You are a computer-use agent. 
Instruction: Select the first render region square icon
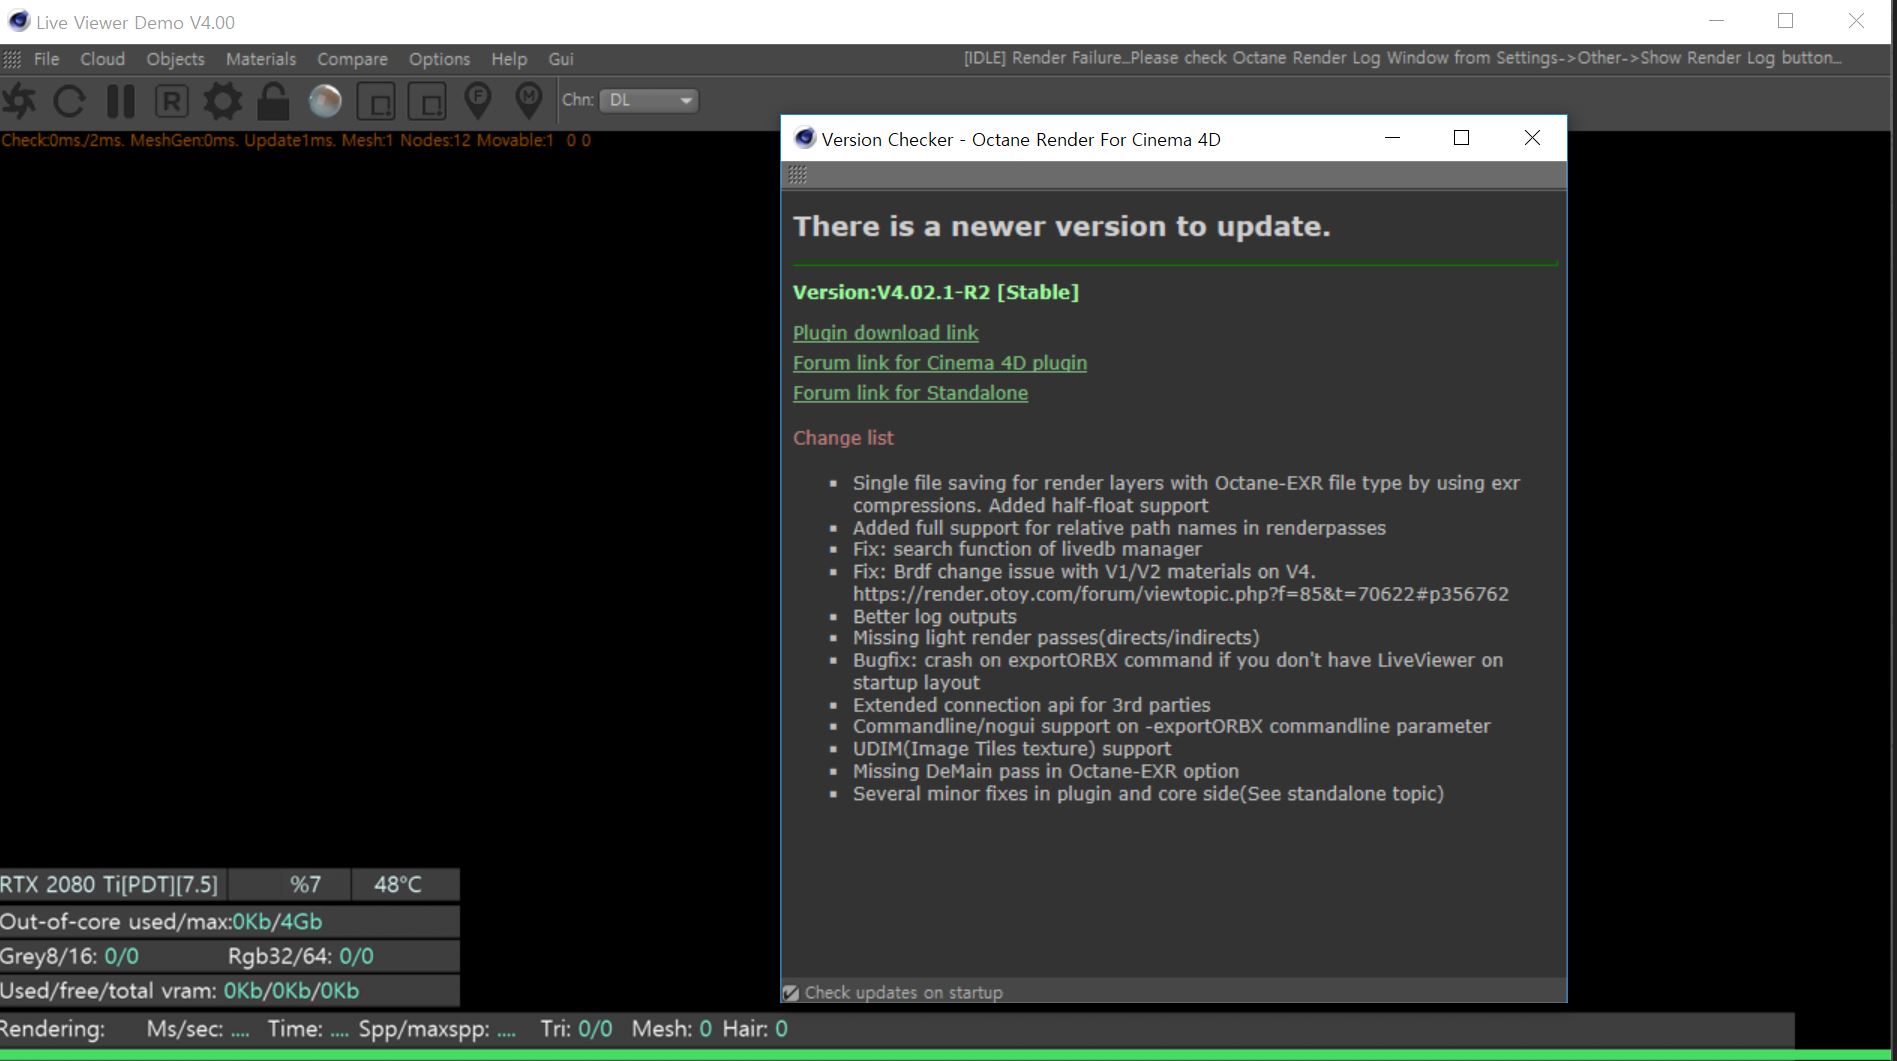coord(376,101)
